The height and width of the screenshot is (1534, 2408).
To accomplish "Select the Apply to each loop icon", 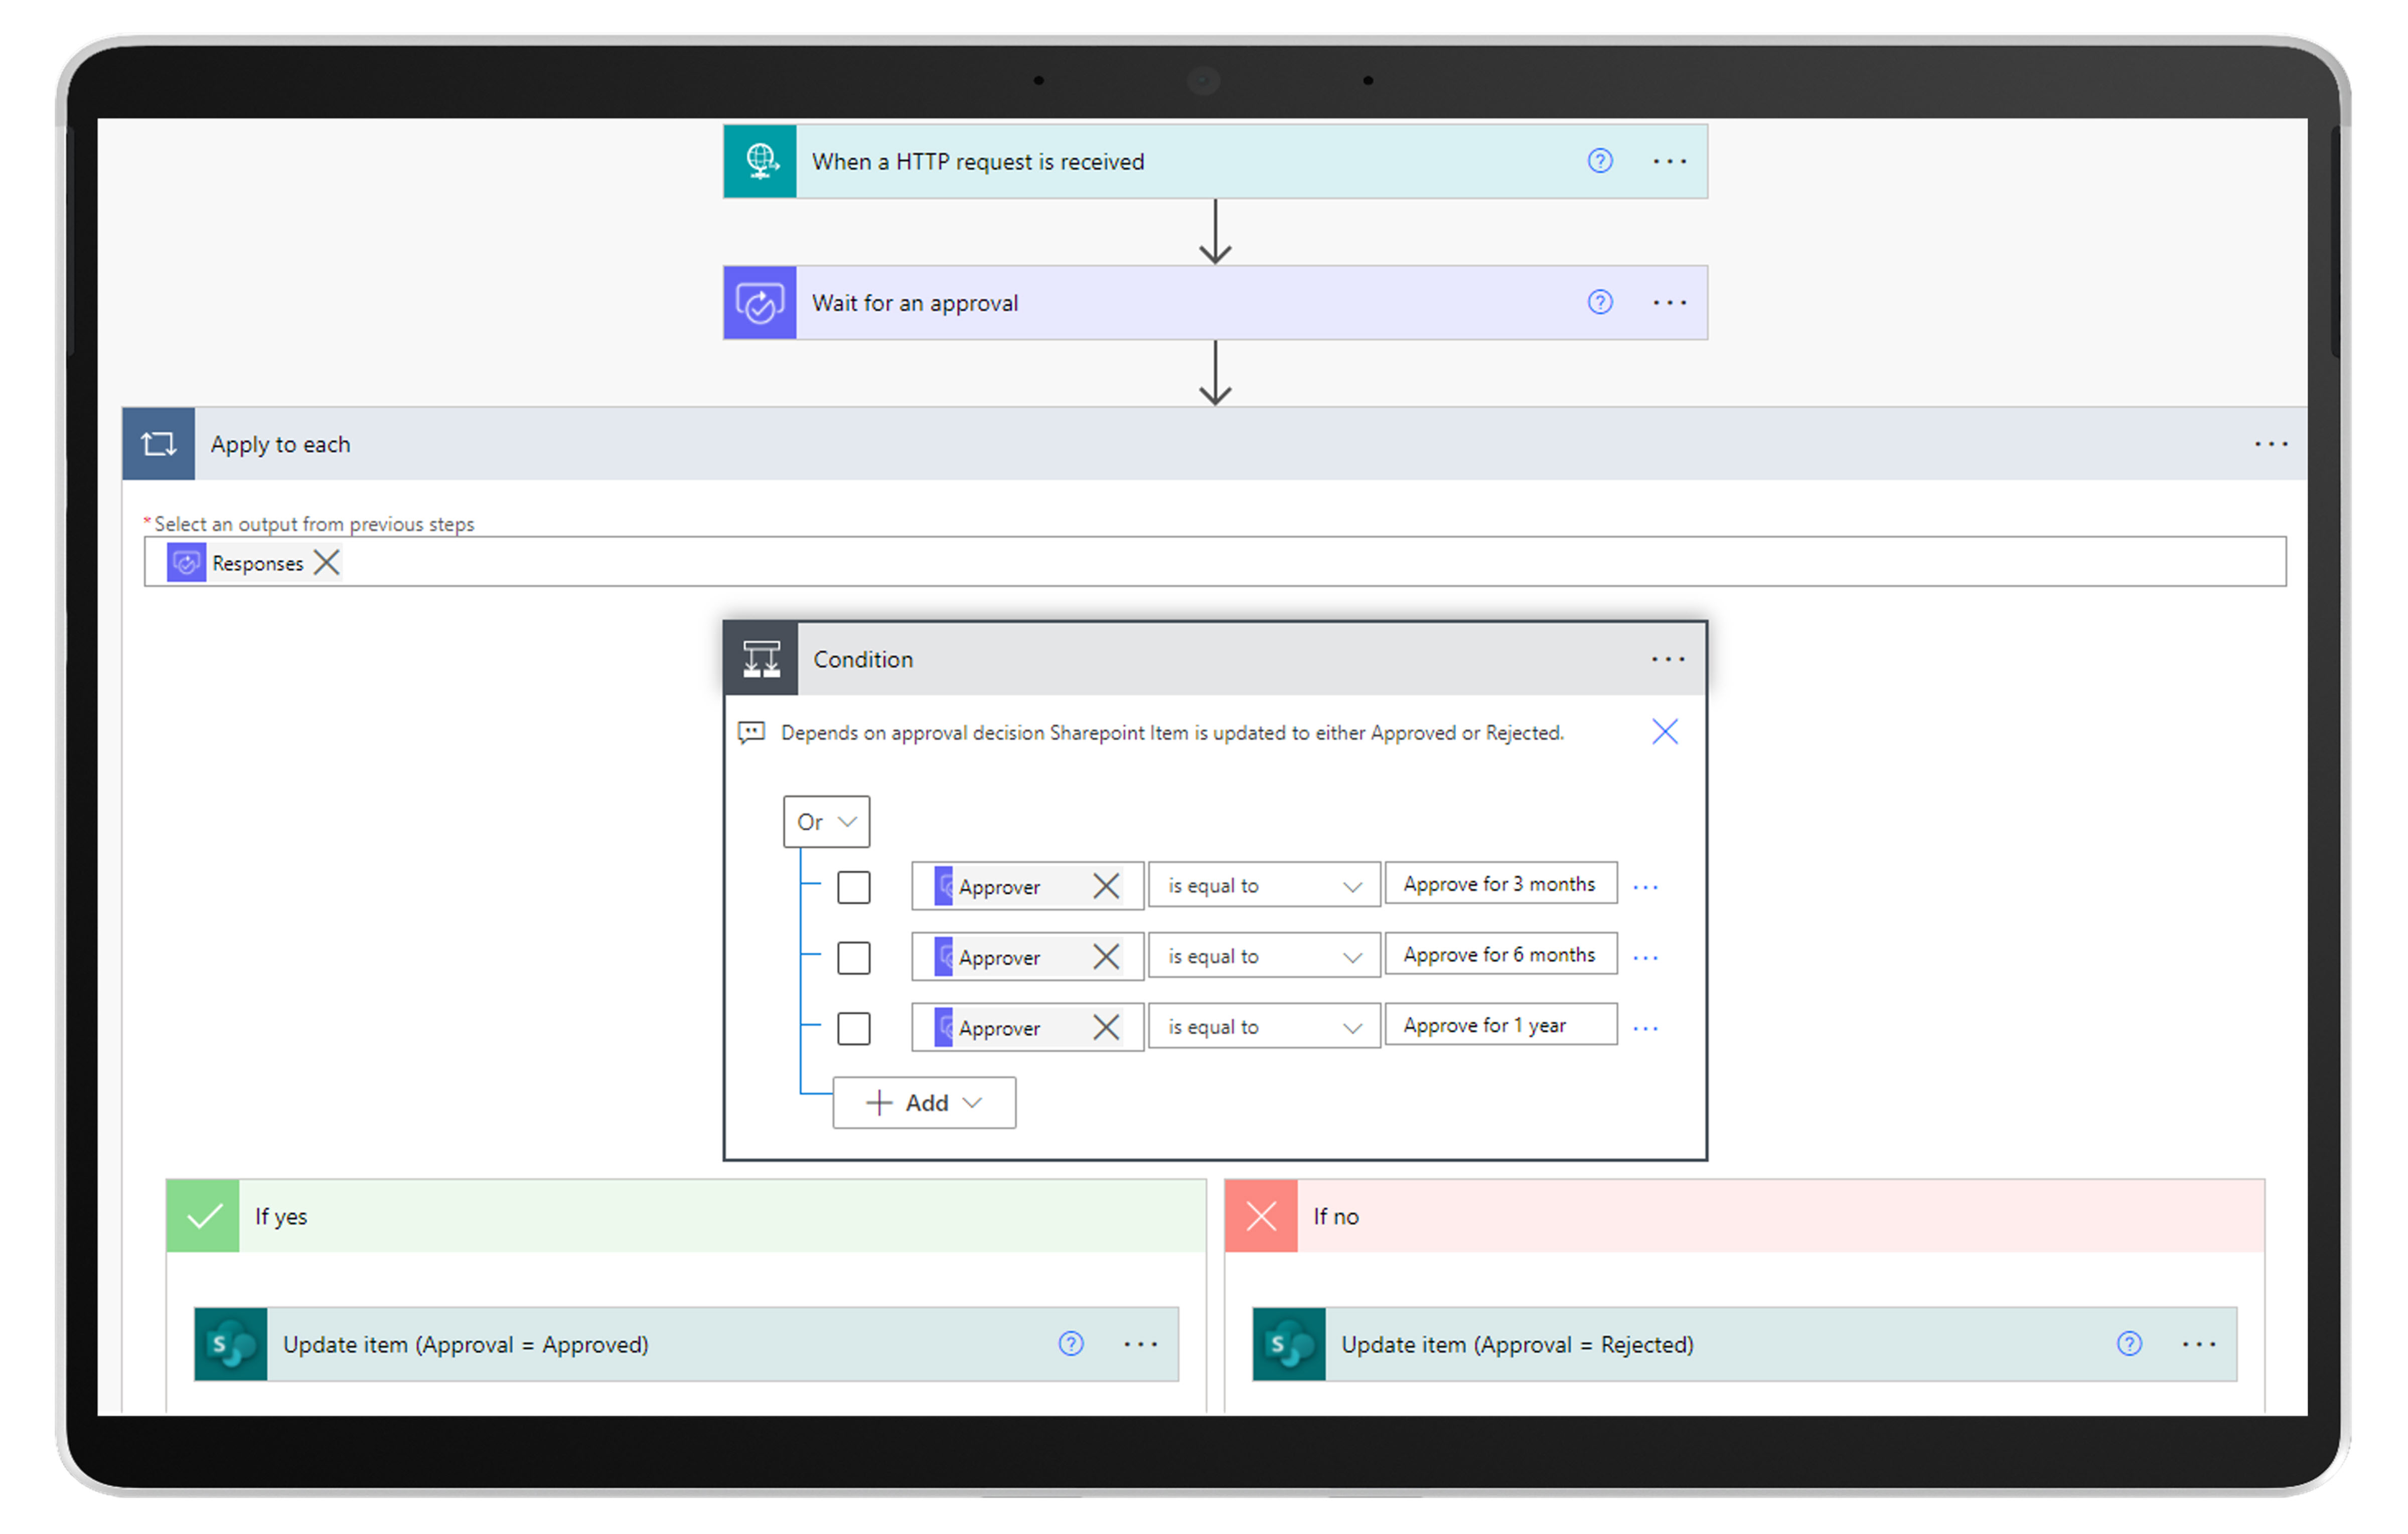I will coord(158,443).
